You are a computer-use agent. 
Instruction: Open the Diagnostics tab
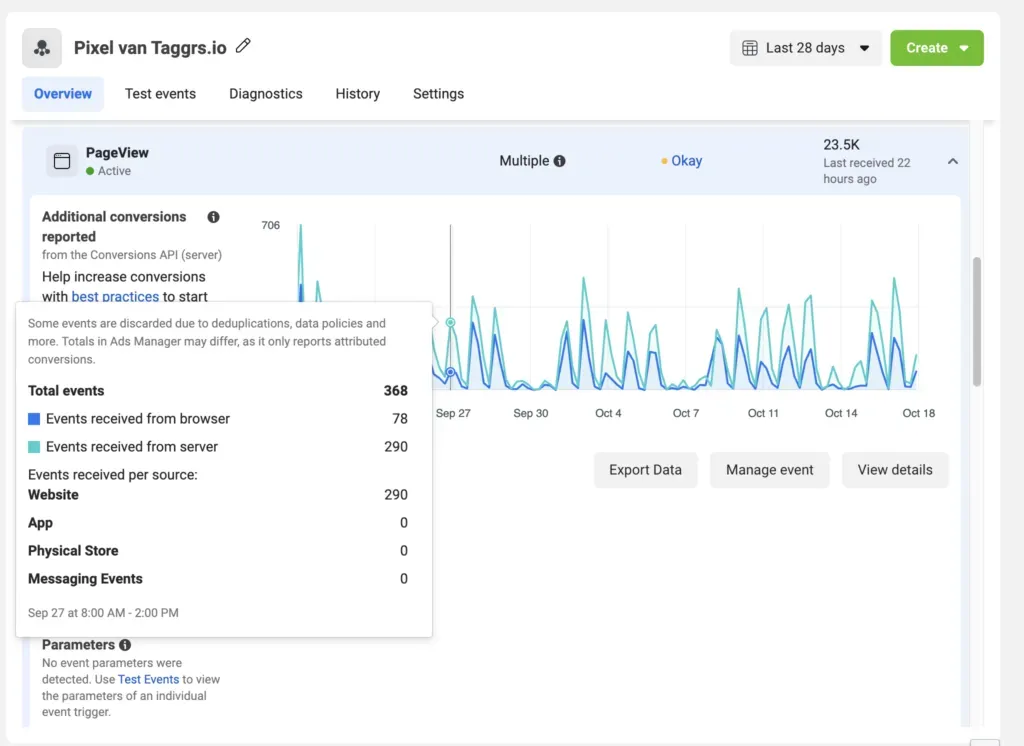pyautogui.click(x=265, y=94)
